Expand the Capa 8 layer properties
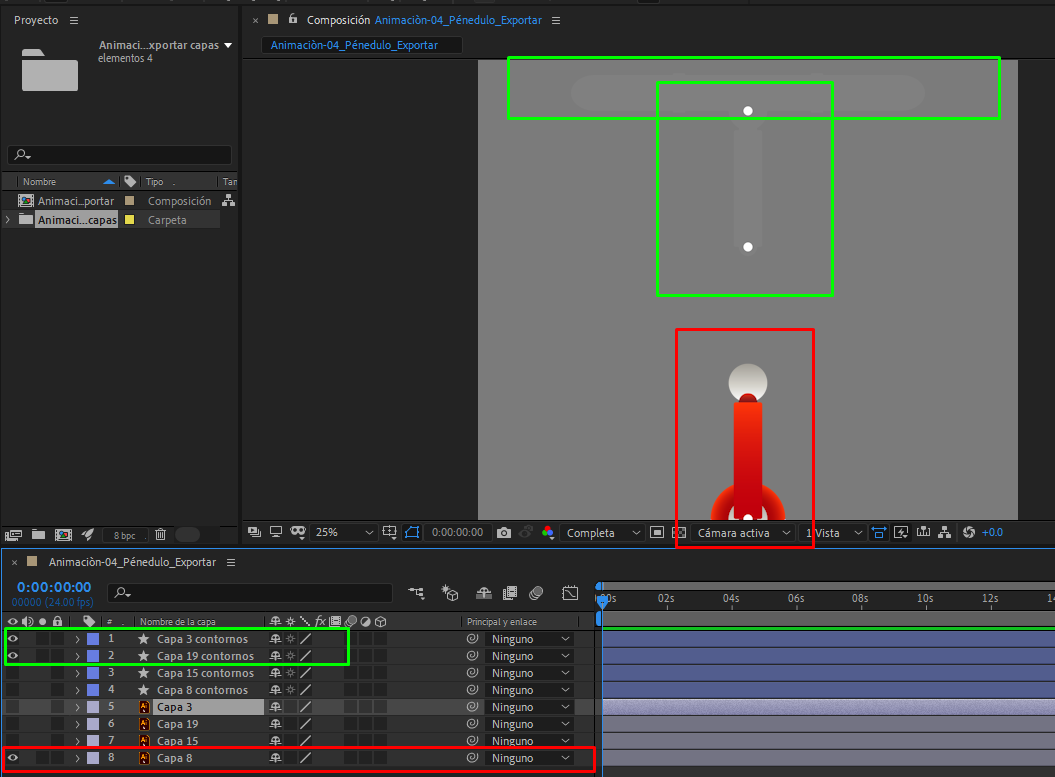 pos(77,757)
